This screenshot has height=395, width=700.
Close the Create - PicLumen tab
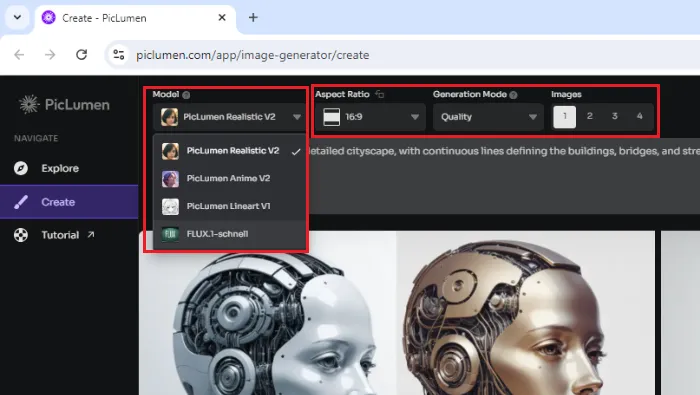[x=222, y=18]
